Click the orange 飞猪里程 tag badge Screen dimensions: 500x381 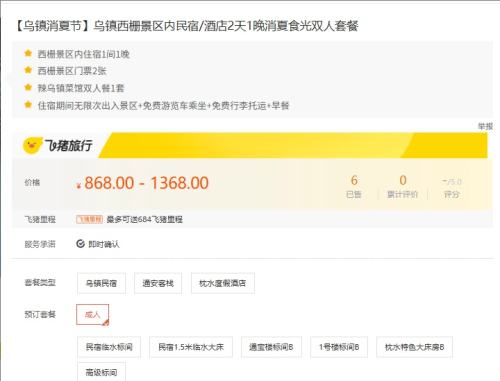point(89,219)
